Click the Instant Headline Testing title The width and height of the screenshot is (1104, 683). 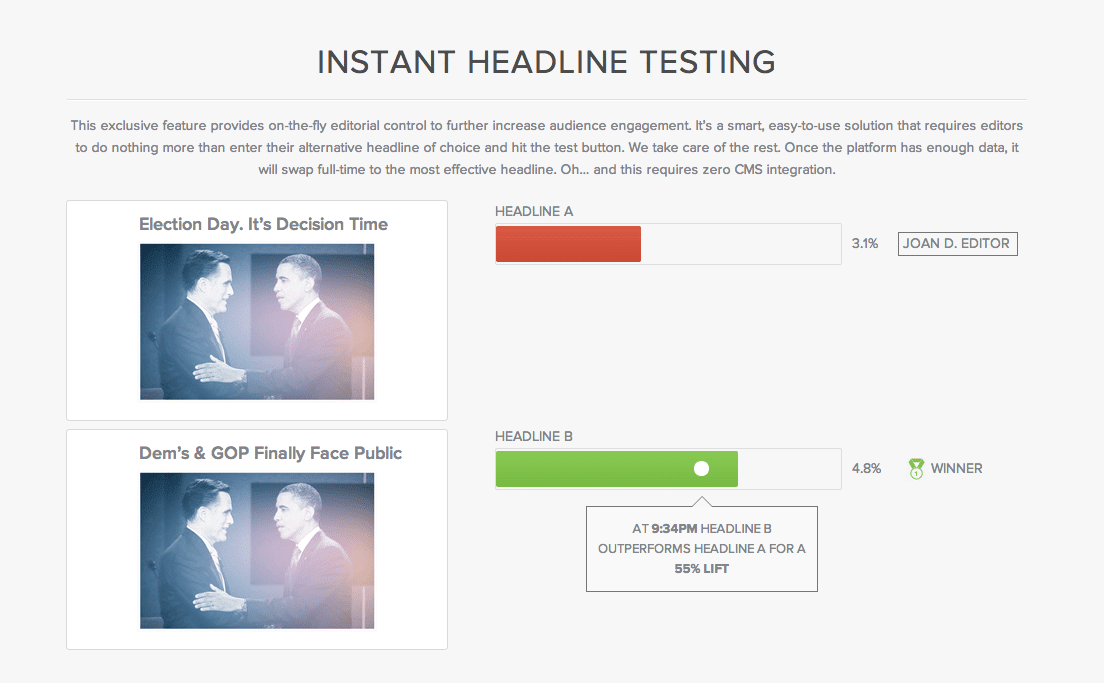[x=546, y=62]
